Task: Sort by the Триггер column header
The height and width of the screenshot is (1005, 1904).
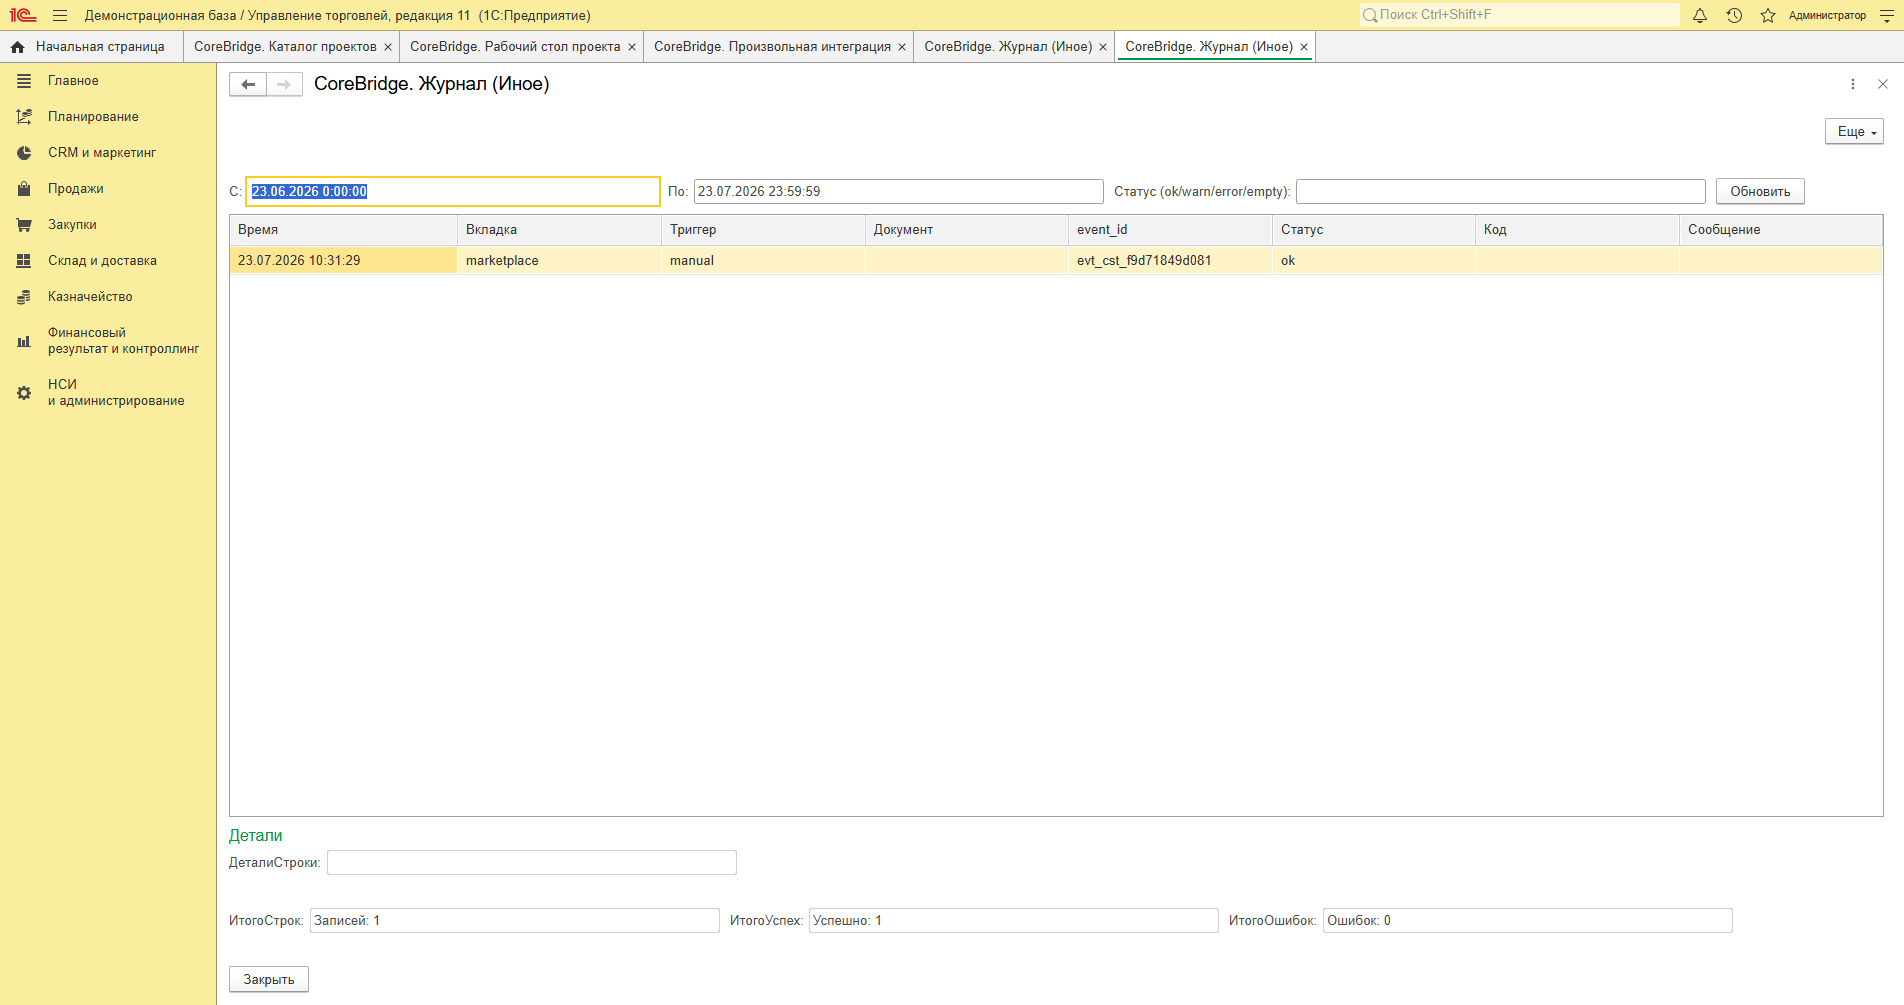Action: coord(763,230)
